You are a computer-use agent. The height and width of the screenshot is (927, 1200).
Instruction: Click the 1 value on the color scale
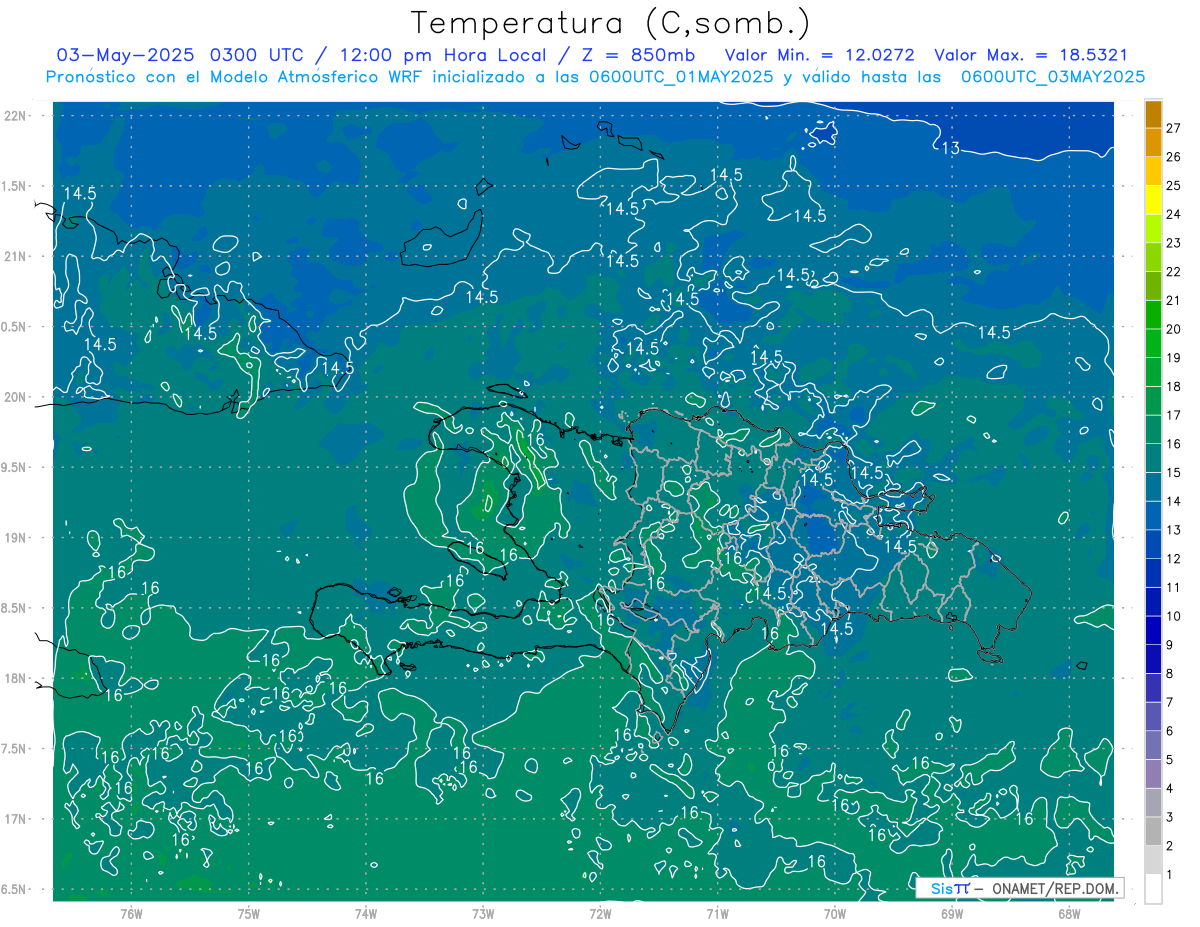pyautogui.click(x=1169, y=875)
